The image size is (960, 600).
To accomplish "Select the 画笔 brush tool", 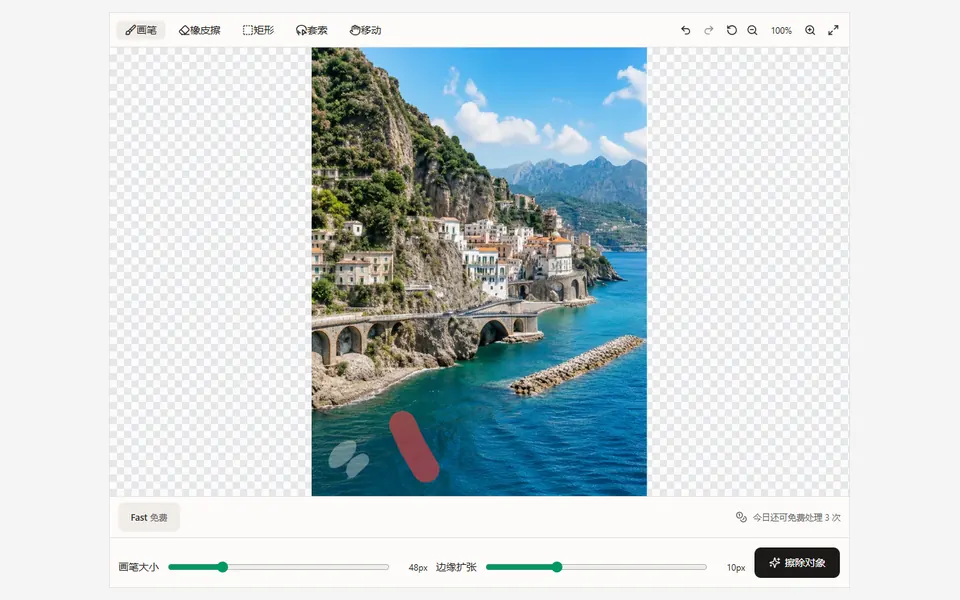I will (x=141, y=30).
